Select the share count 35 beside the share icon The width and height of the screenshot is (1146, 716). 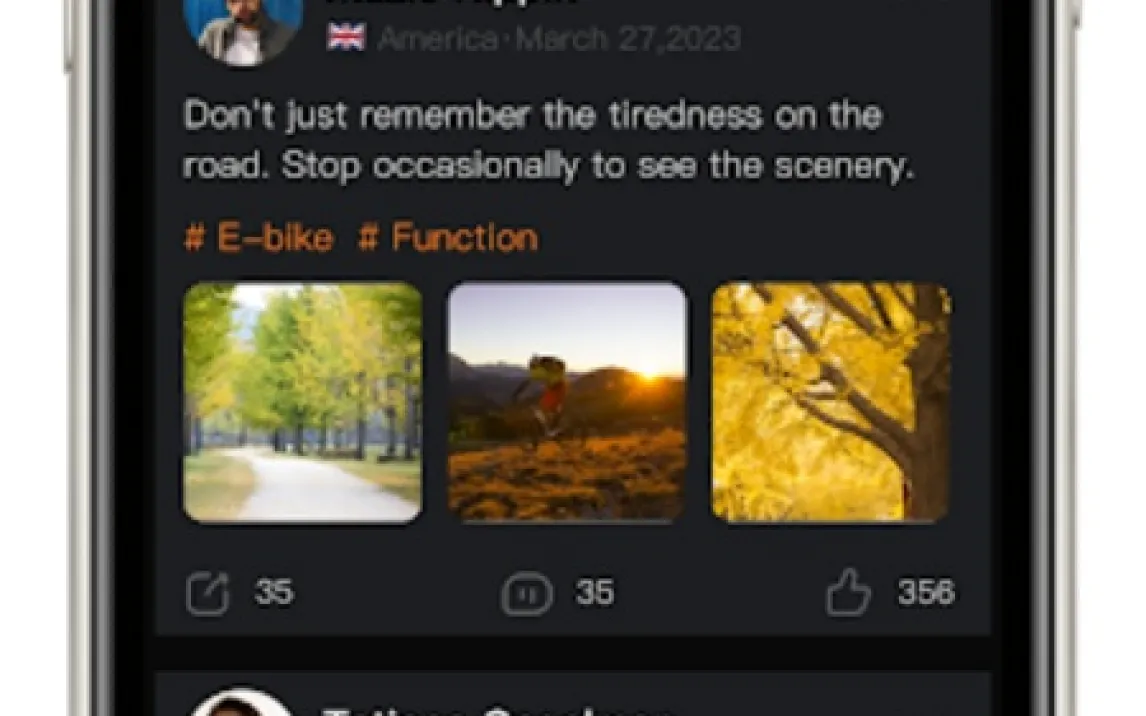click(274, 593)
